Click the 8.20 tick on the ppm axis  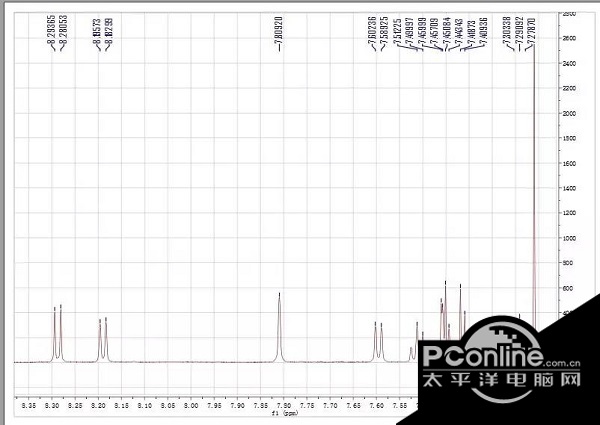(x=98, y=405)
